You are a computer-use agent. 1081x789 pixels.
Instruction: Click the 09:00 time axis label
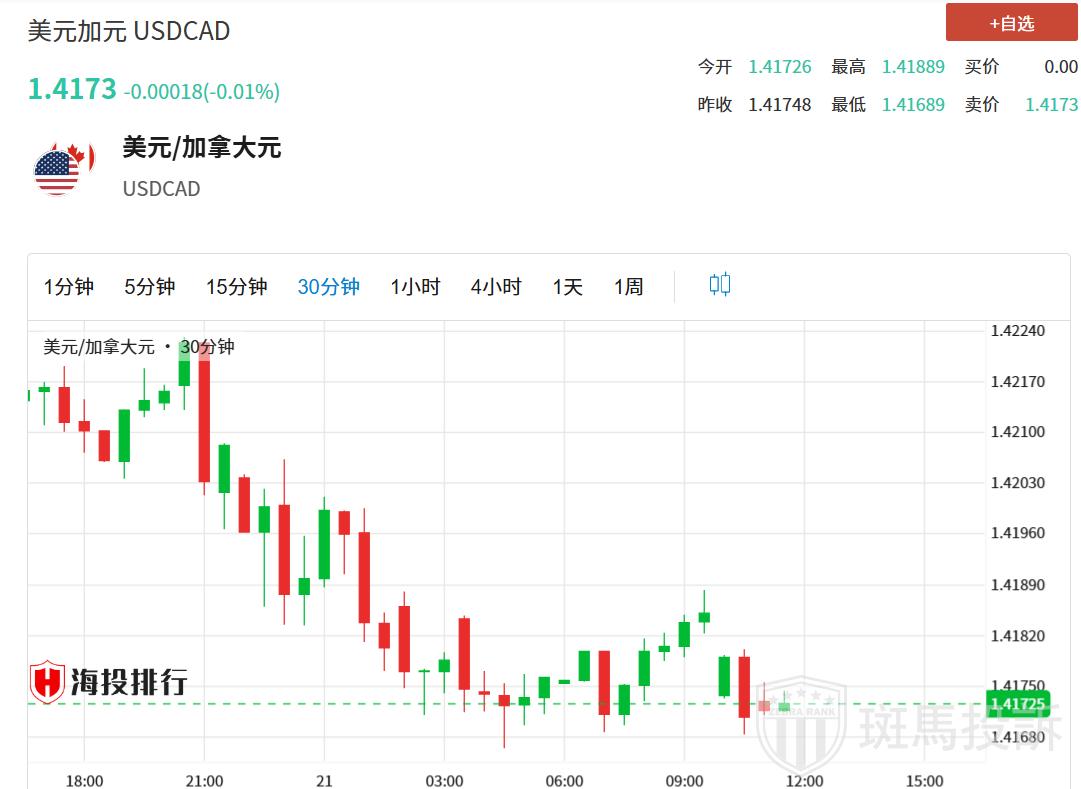684,780
